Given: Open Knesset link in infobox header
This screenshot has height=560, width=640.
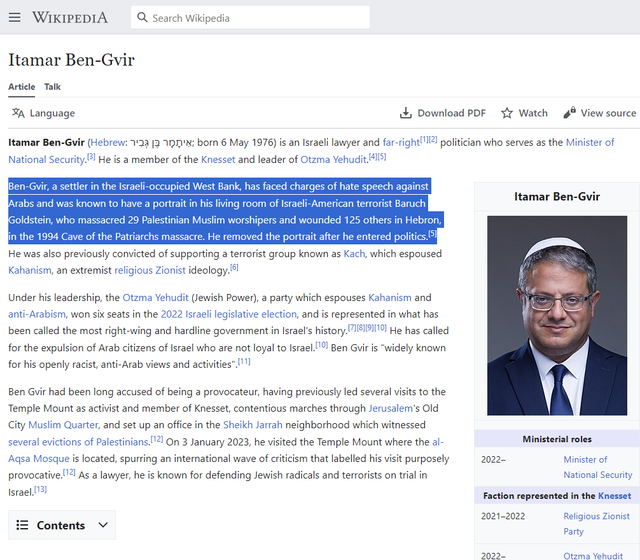Looking at the screenshot, I should pyautogui.click(x=614, y=496).
